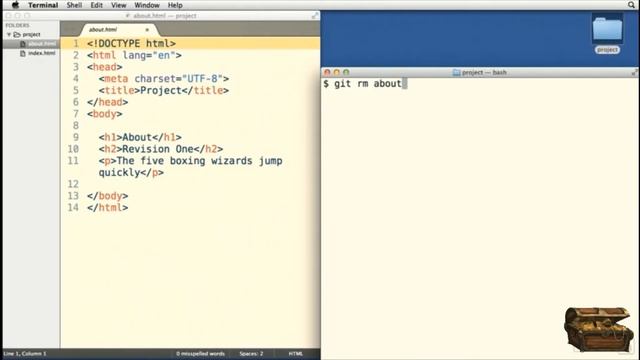Click the folder icon in terminal title
The height and width of the screenshot is (360, 640).
pos(456,73)
